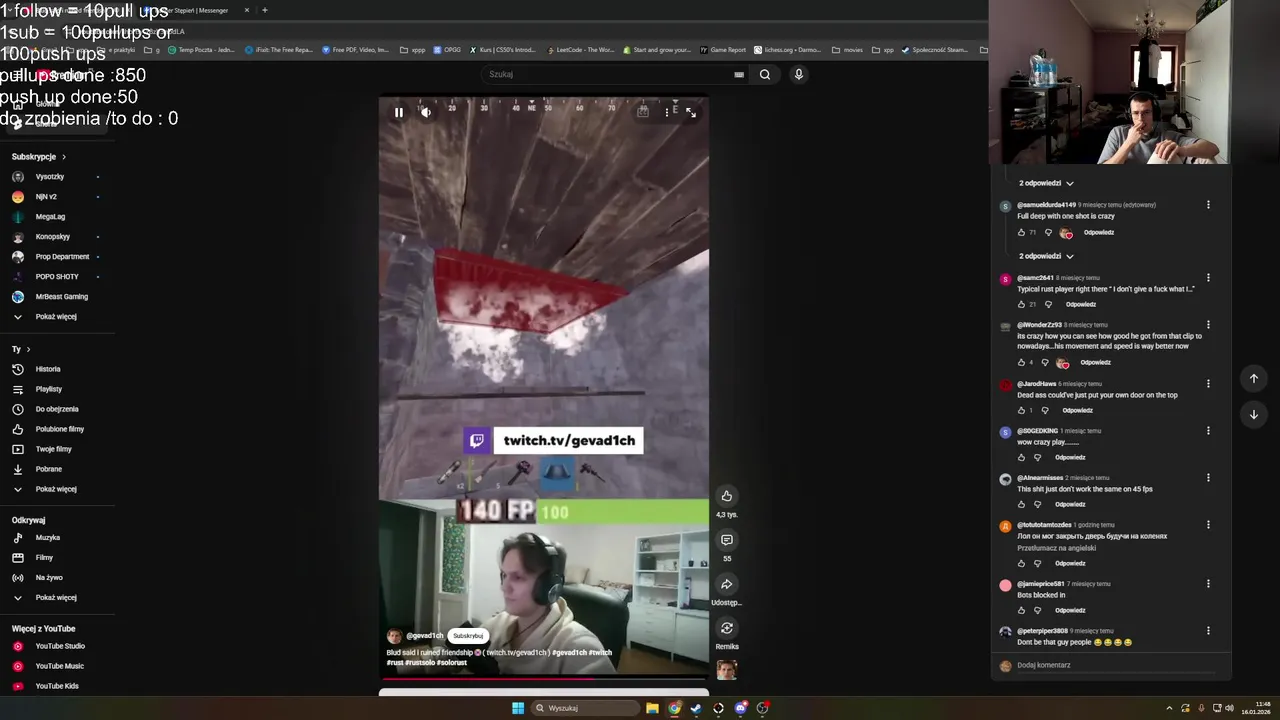Click the Udostępnij share icon
Image resolution: width=1280 pixels, height=720 pixels.
click(727, 584)
